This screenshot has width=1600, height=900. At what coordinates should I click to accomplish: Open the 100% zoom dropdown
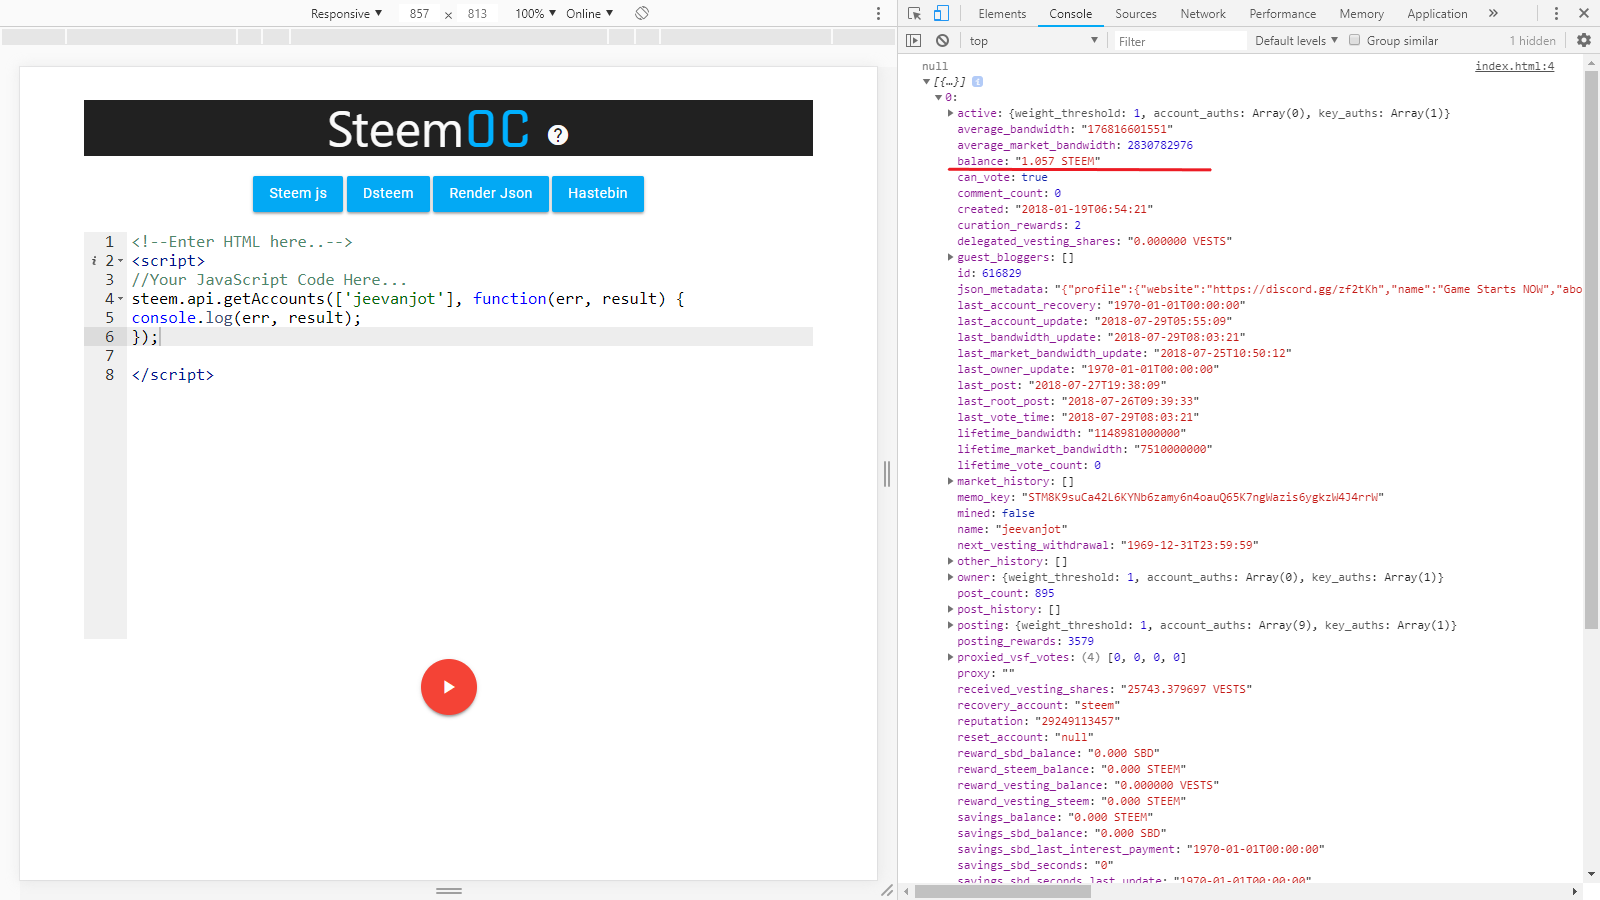point(535,13)
